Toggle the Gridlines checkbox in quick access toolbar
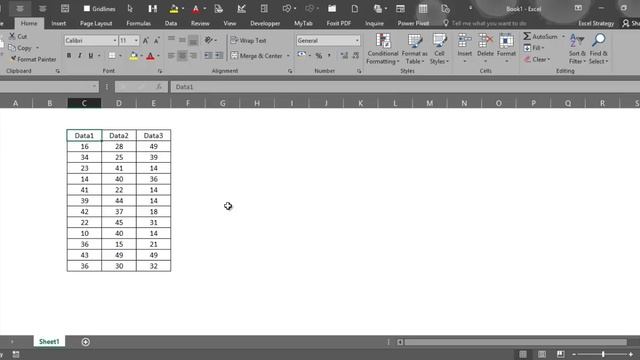 [87, 9]
